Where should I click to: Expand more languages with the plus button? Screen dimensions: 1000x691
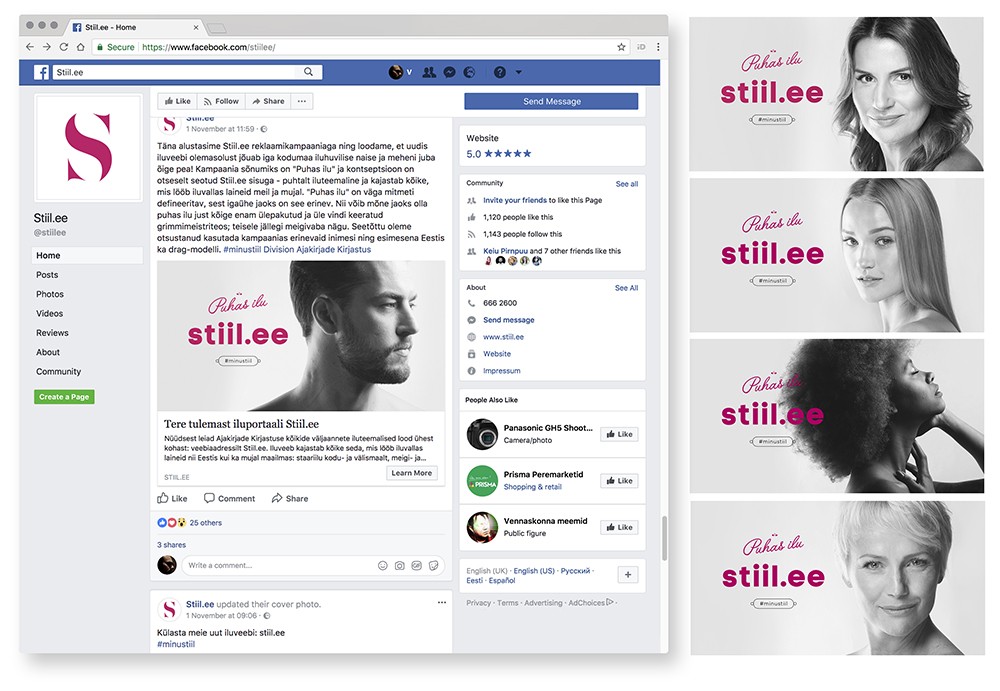[628, 575]
